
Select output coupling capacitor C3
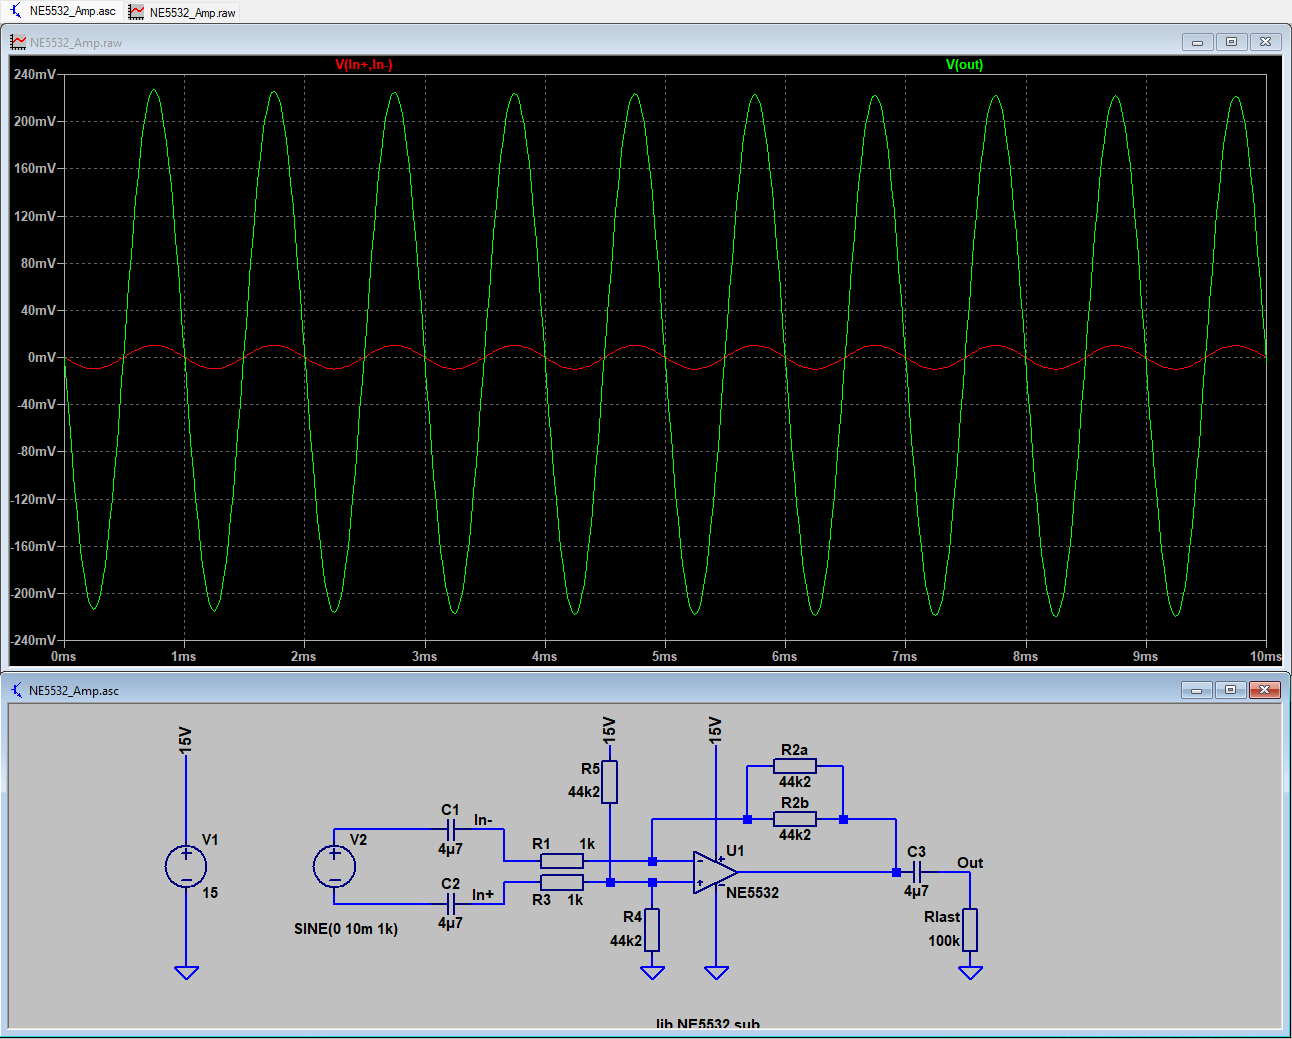[x=916, y=872]
